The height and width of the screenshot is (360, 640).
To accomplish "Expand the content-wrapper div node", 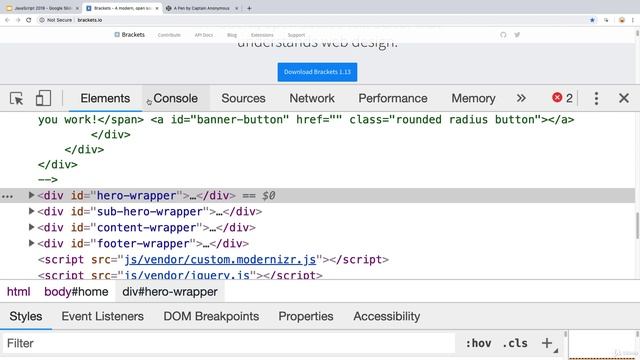I will point(31,227).
